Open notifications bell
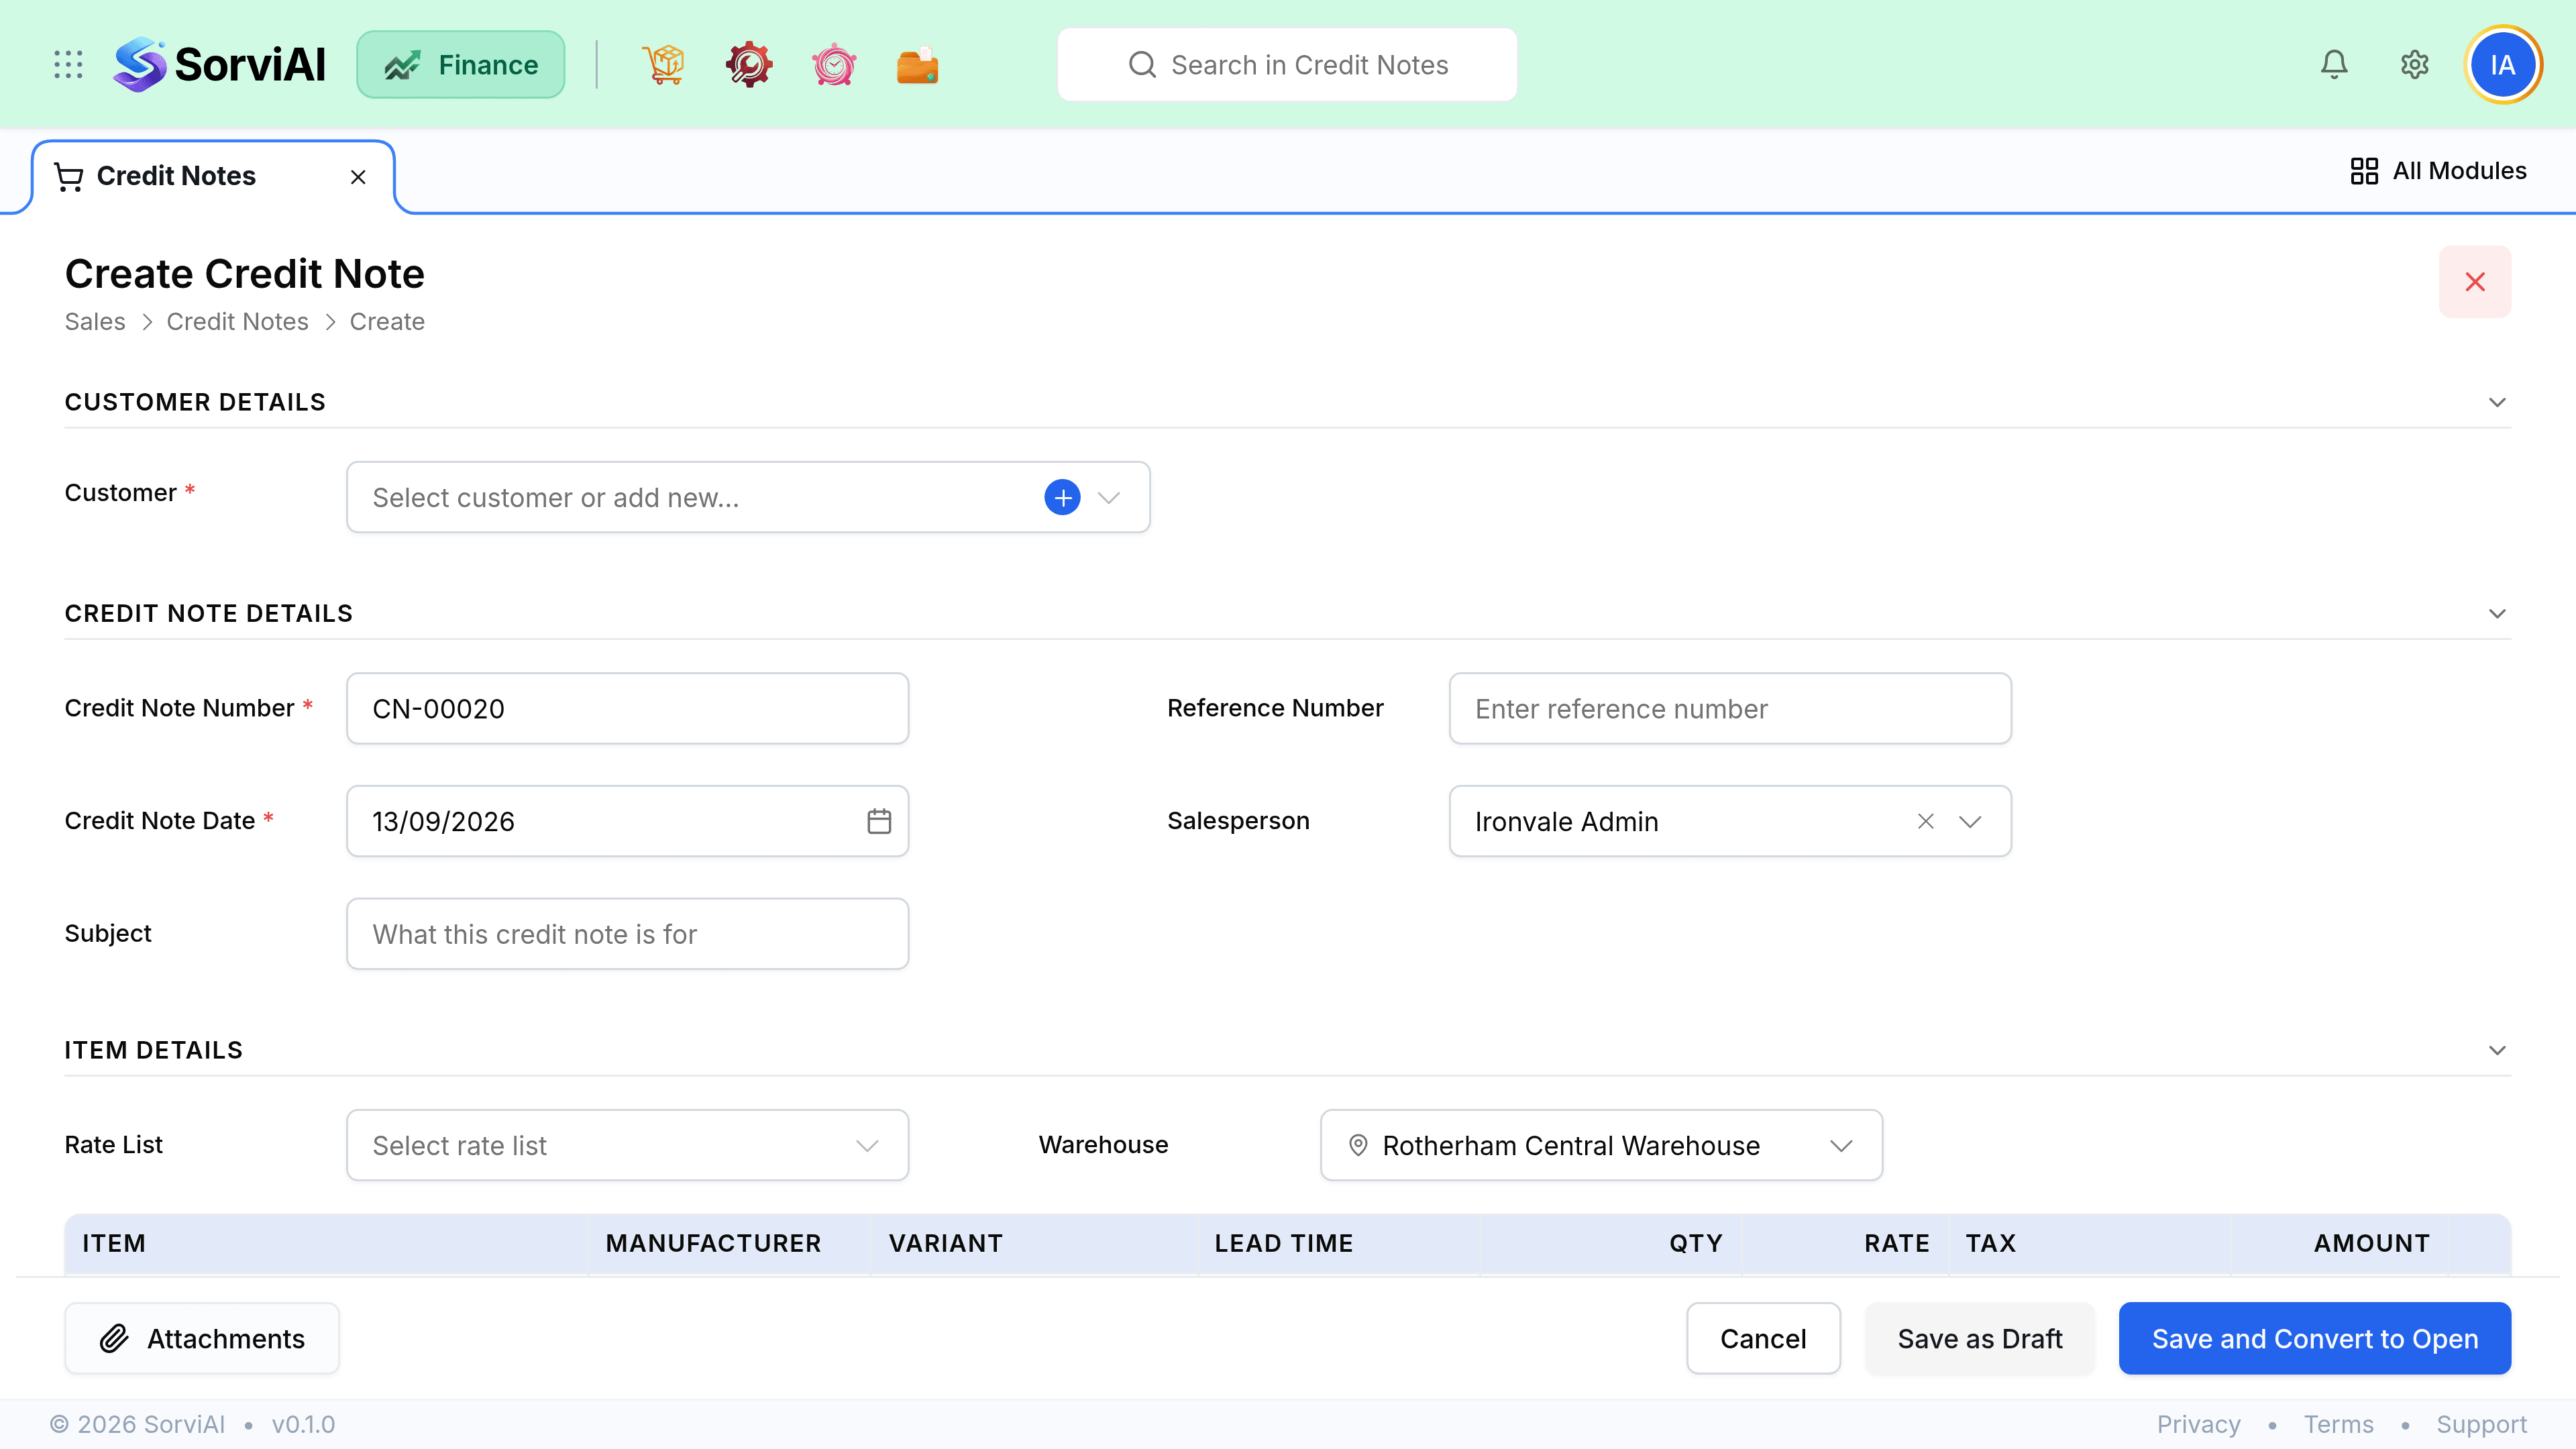This screenshot has height=1449, width=2576. coord(2334,65)
